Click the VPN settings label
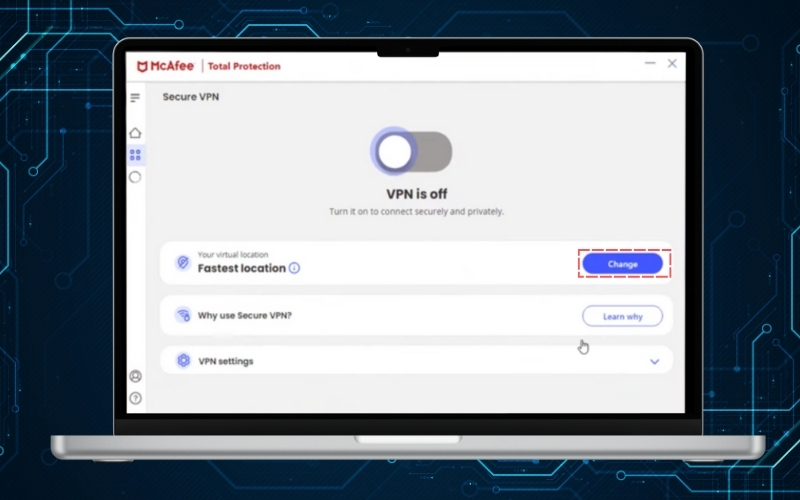This screenshot has height=500, width=800. tap(226, 361)
